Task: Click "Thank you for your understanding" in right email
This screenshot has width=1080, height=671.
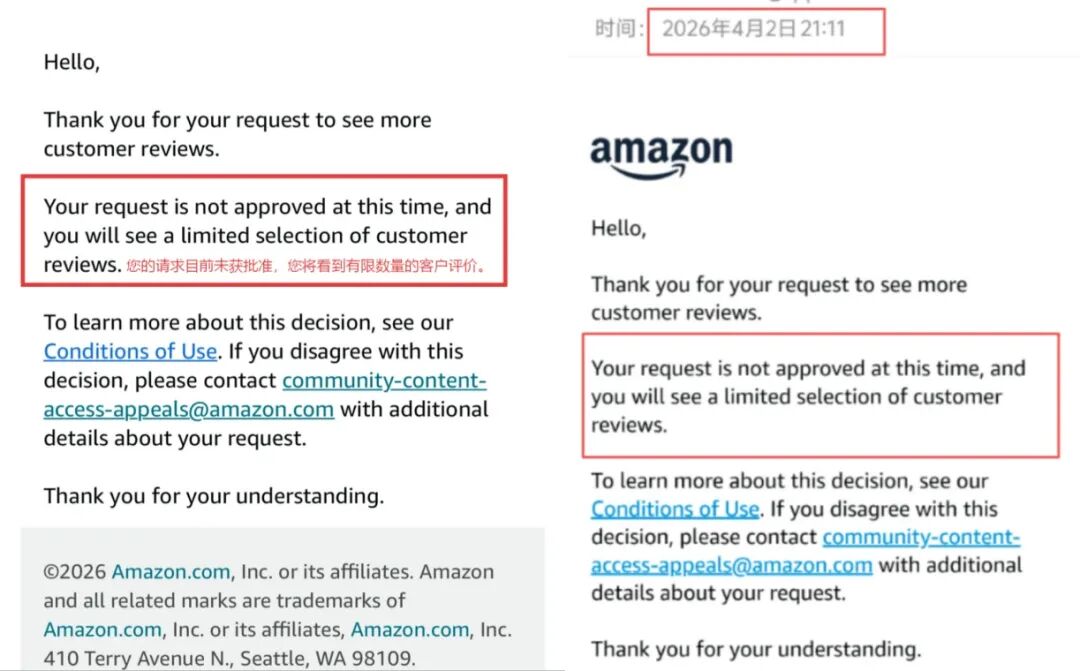Action: click(755, 649)
